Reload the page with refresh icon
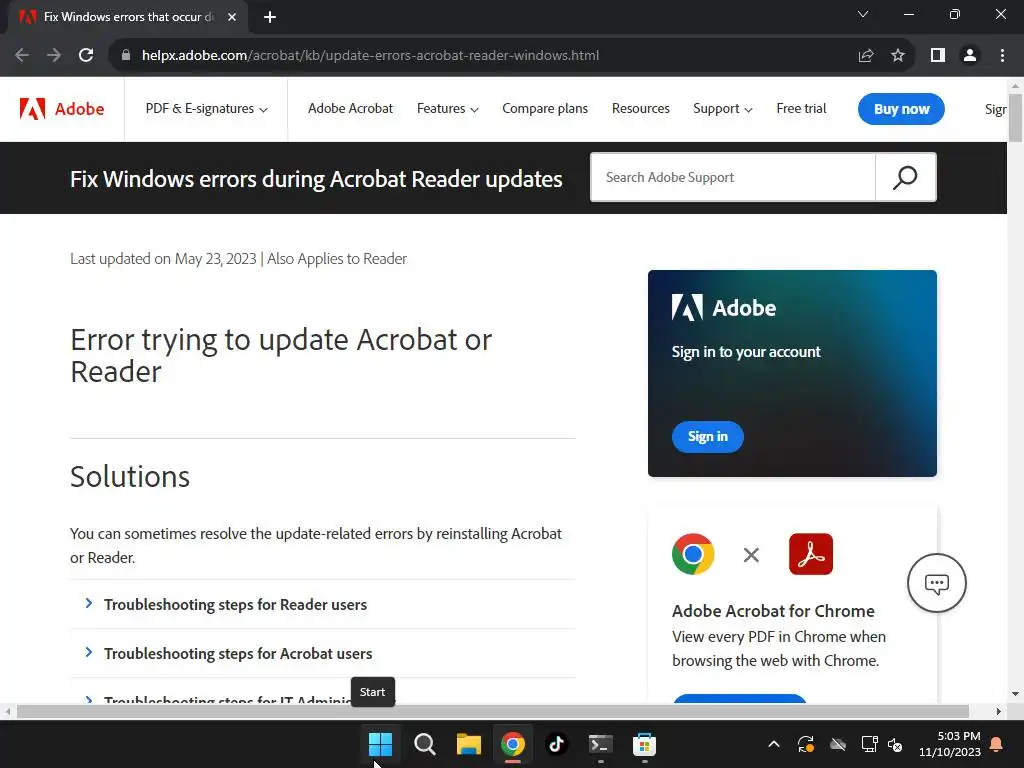The width and height of the screenshot is (1024, 768). 86,56
